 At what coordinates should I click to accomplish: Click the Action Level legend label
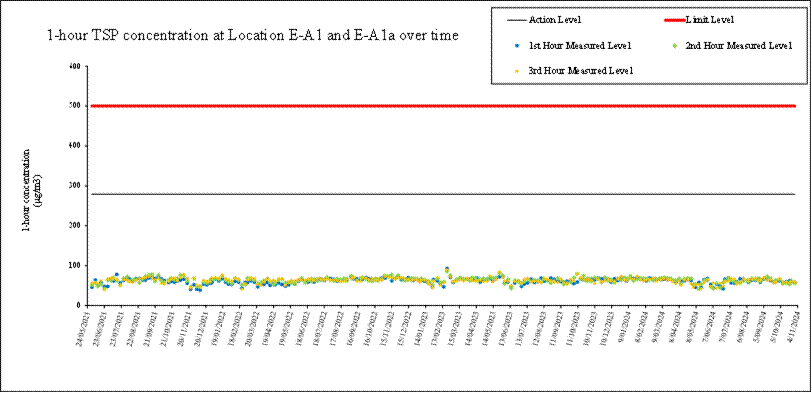[555, 20]
